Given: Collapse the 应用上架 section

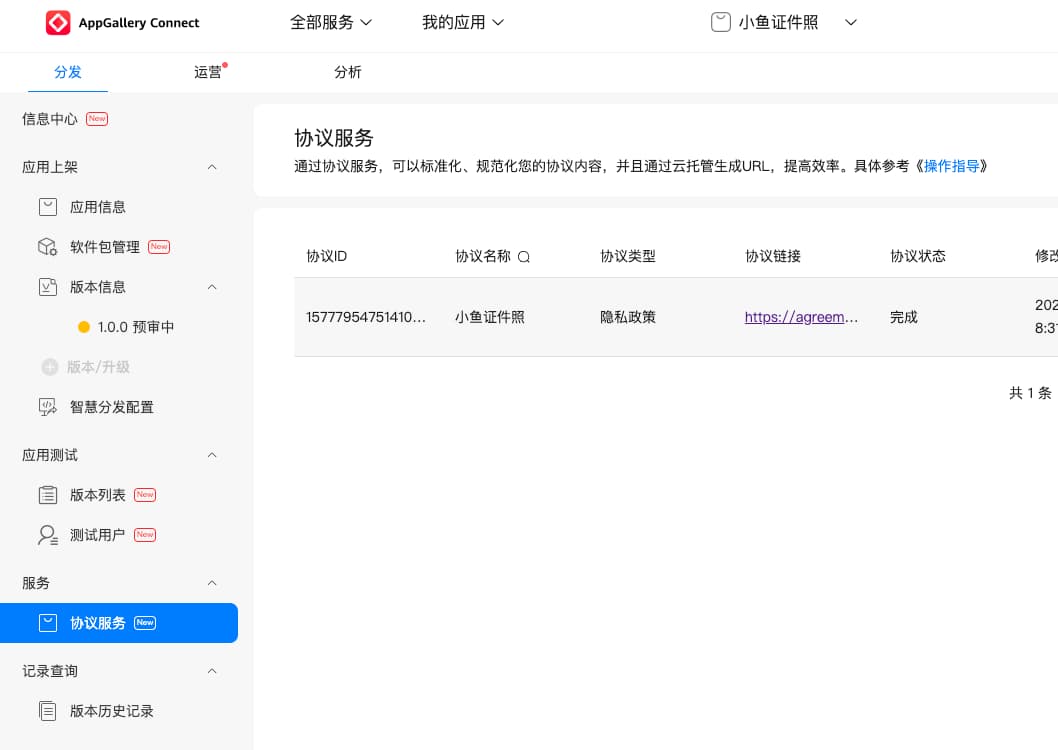Looking at the screenshot, I should [x=212, y=167].
